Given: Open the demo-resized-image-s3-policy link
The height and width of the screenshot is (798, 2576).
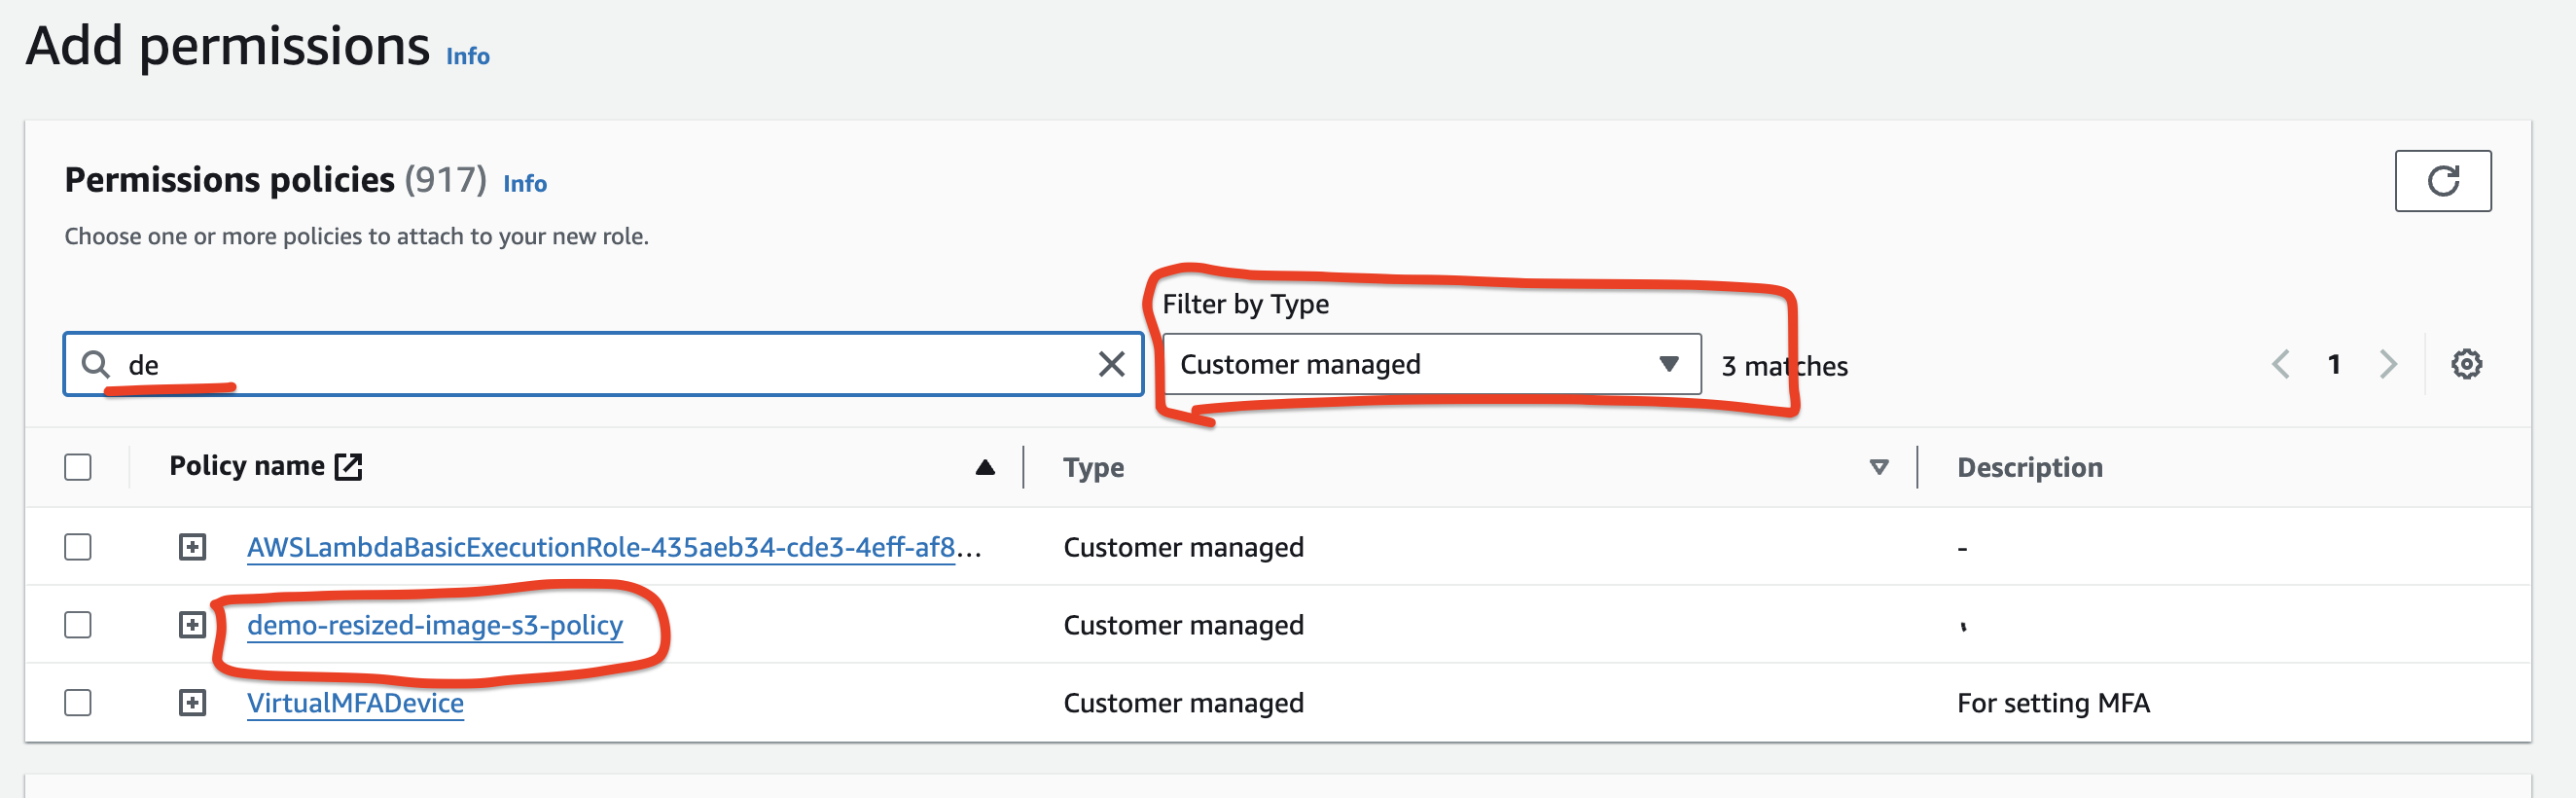Looking at the screenshot, I should [x=435, y=625].
